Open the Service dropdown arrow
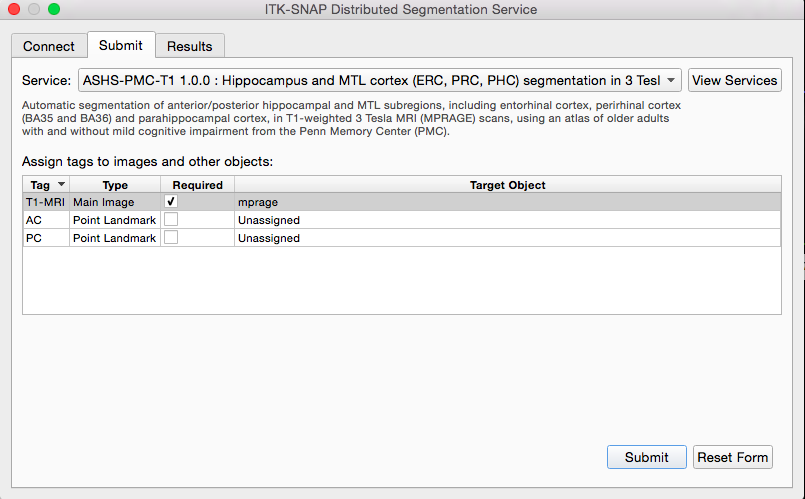 670,81
